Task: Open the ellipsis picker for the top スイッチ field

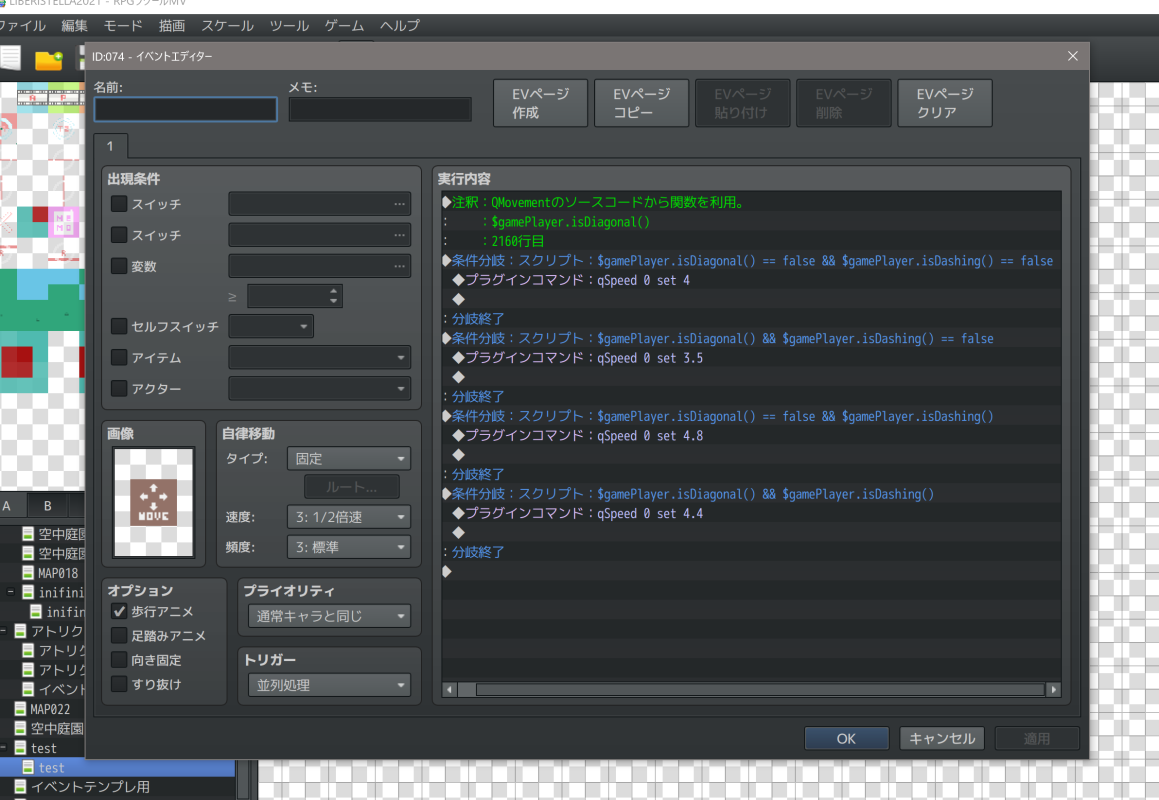Action: (x=400, y=204)
